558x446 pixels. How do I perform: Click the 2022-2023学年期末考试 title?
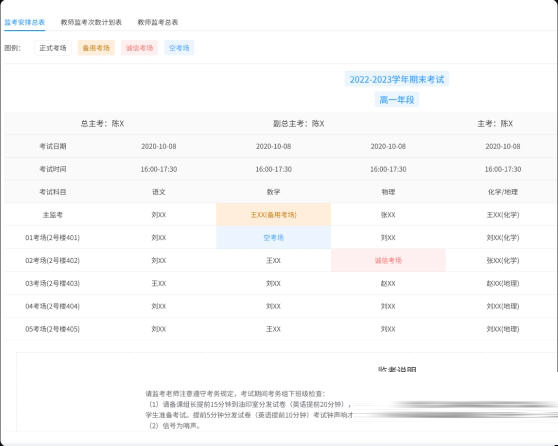coord(397,79)
